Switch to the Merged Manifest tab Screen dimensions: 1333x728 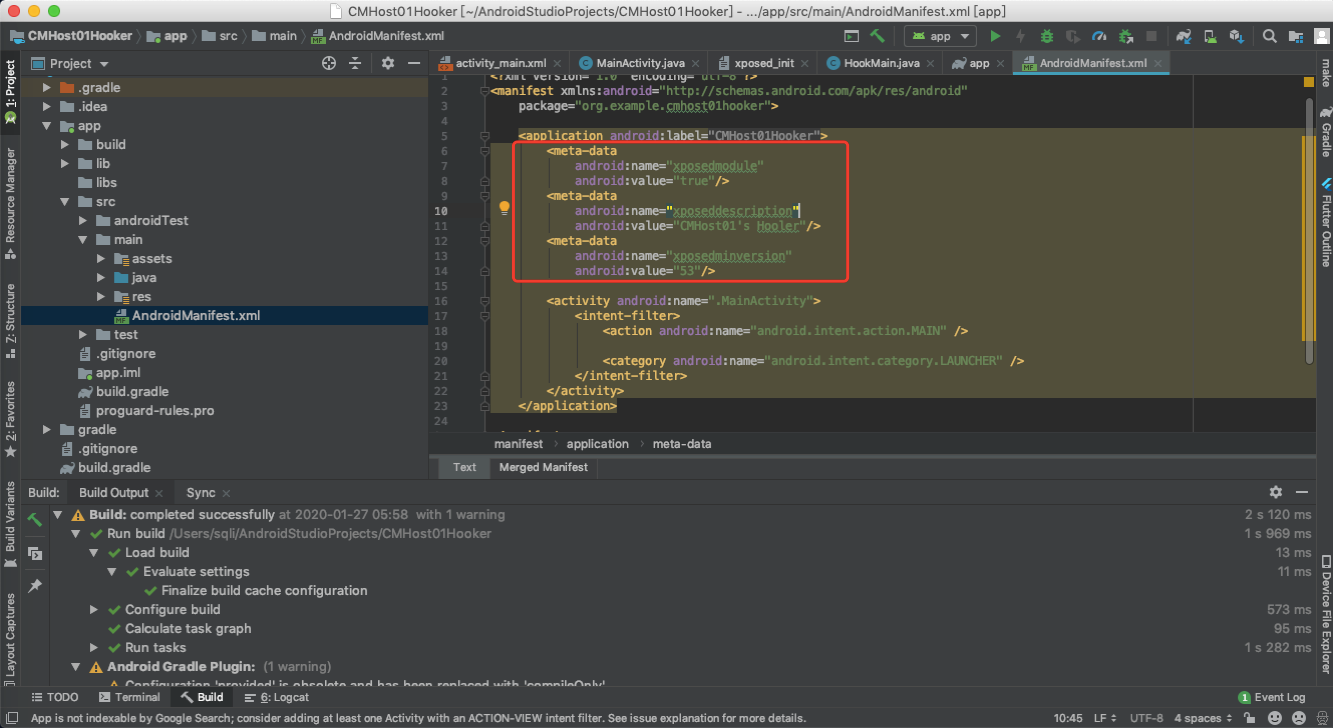pos(545,467)
